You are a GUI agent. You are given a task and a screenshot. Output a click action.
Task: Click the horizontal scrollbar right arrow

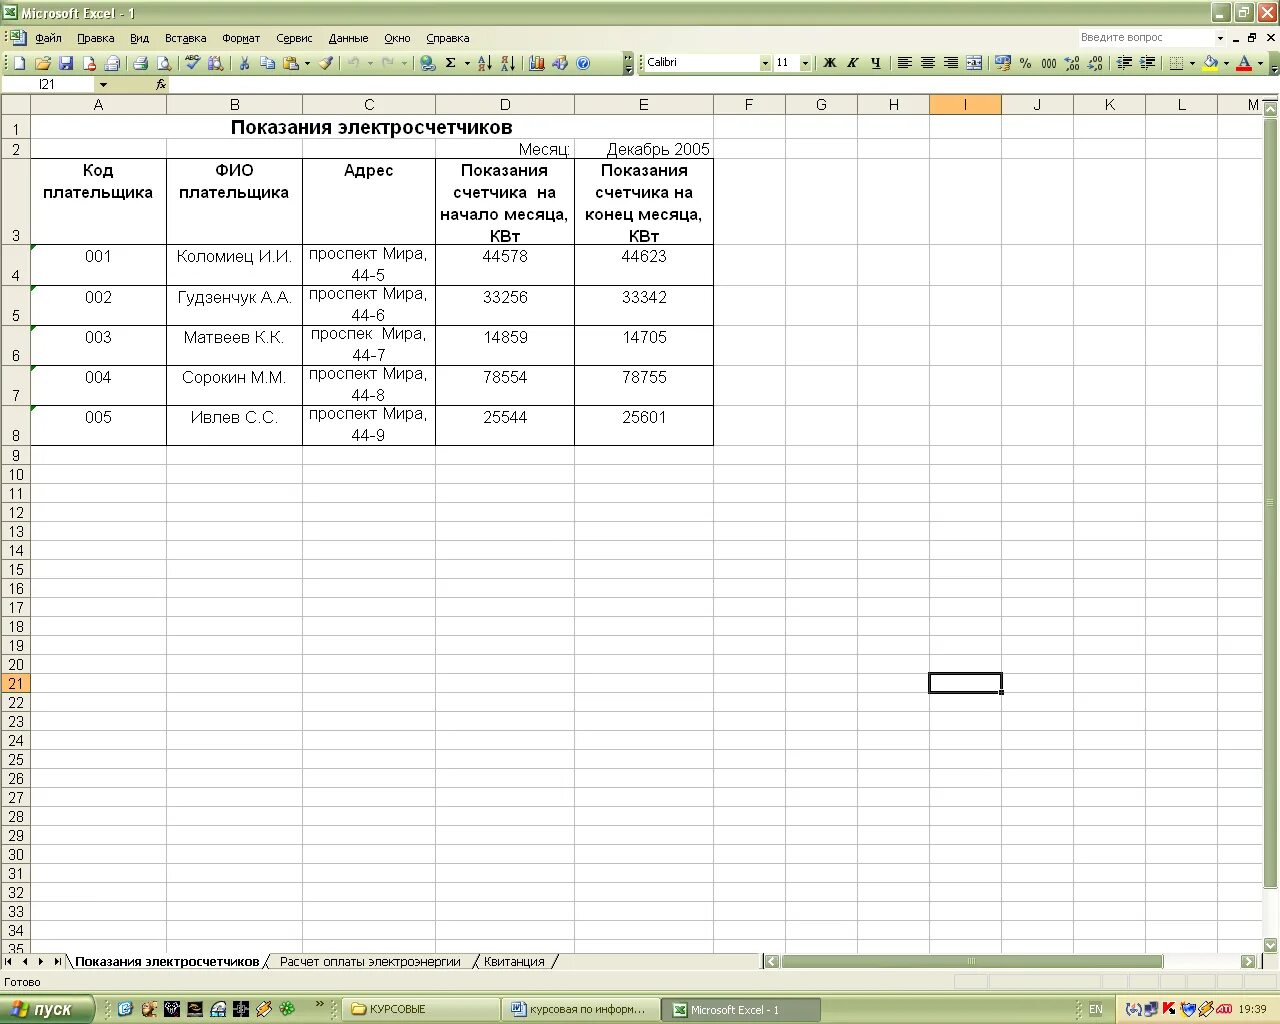[x=1248, y=961]
